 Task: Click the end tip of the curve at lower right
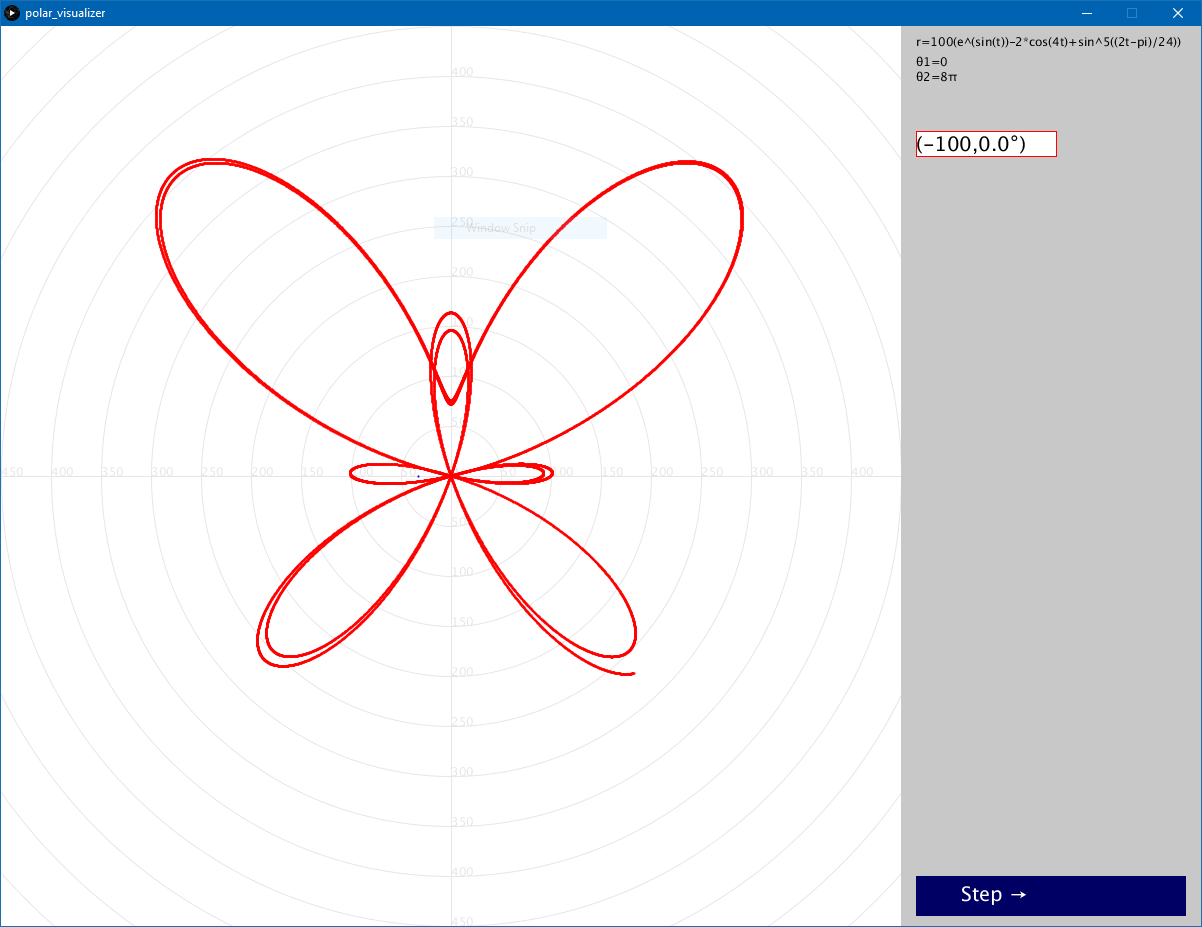[x=633, y=674]
